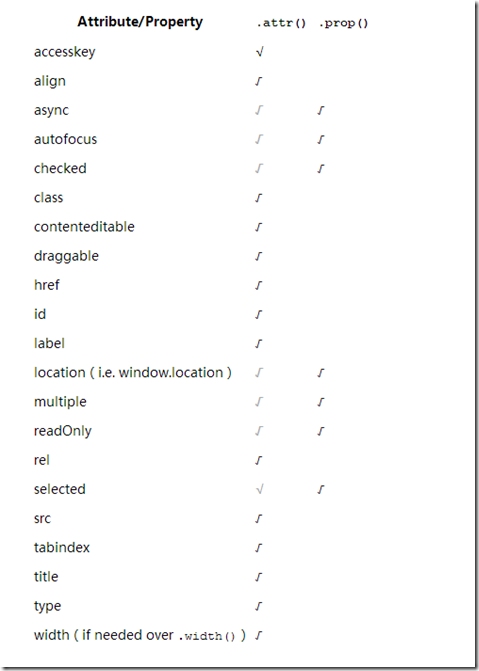Click the draggable attribute name
Viewport: 479px width, 671px height.
(66, 256)
